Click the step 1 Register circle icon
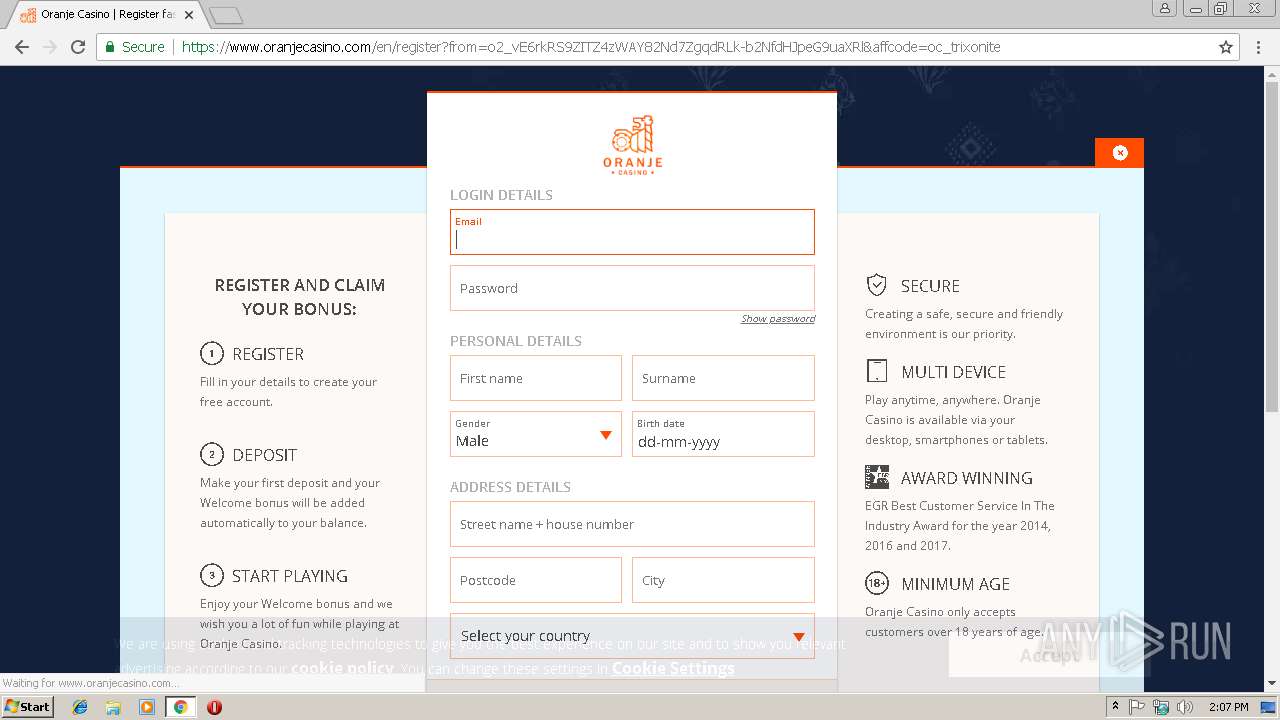1280x720 pixels. click(211, 353)
